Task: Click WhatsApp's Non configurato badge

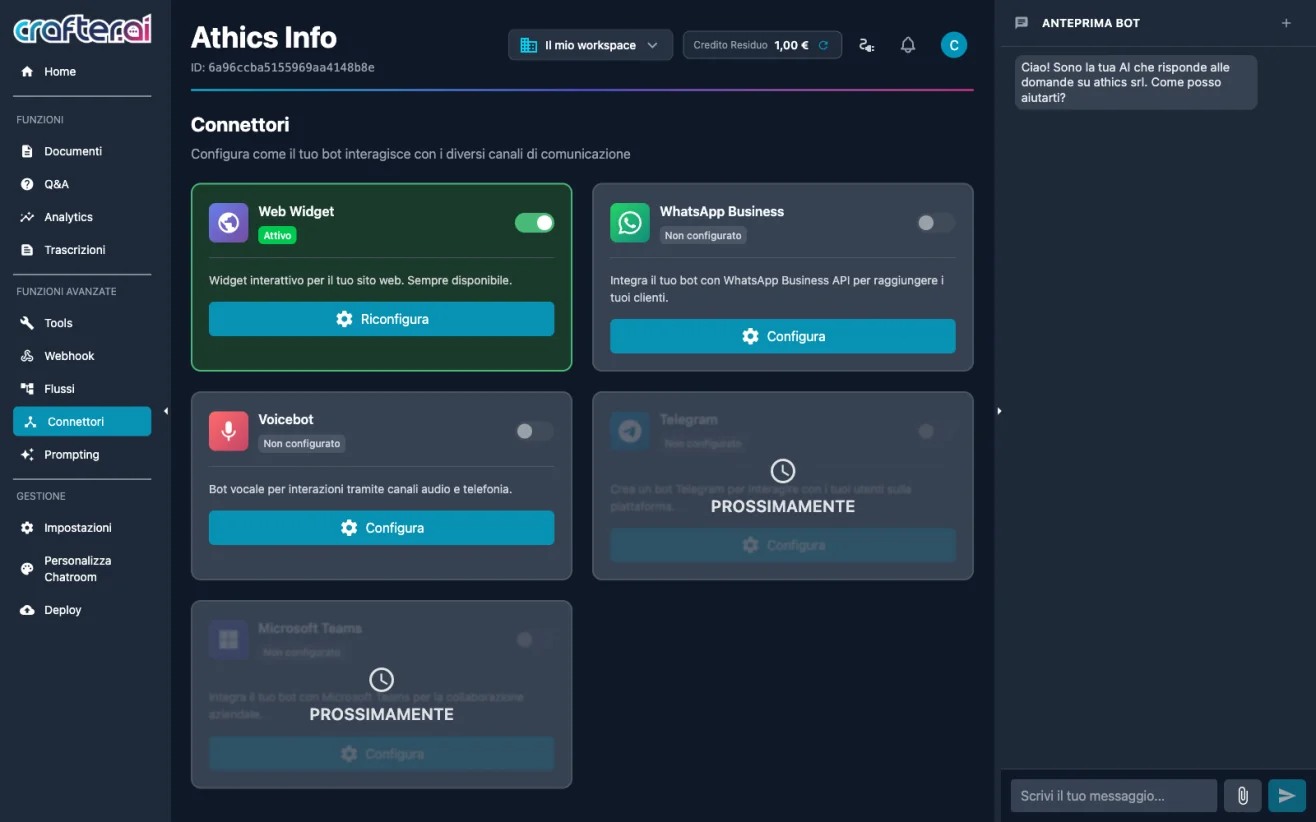Action: click(703, 236)
